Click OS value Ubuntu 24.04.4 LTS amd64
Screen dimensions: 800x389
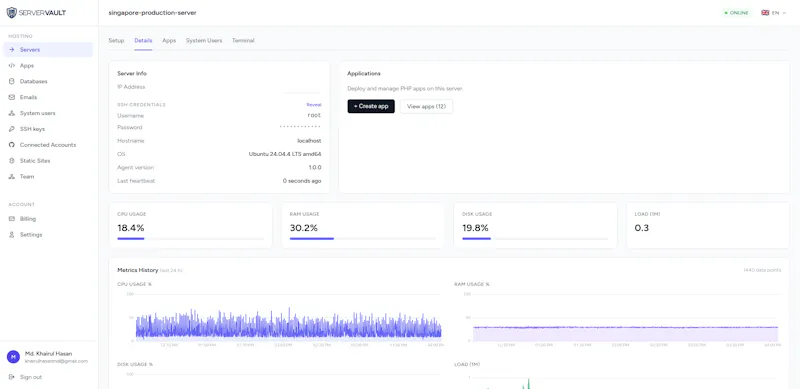285,154
